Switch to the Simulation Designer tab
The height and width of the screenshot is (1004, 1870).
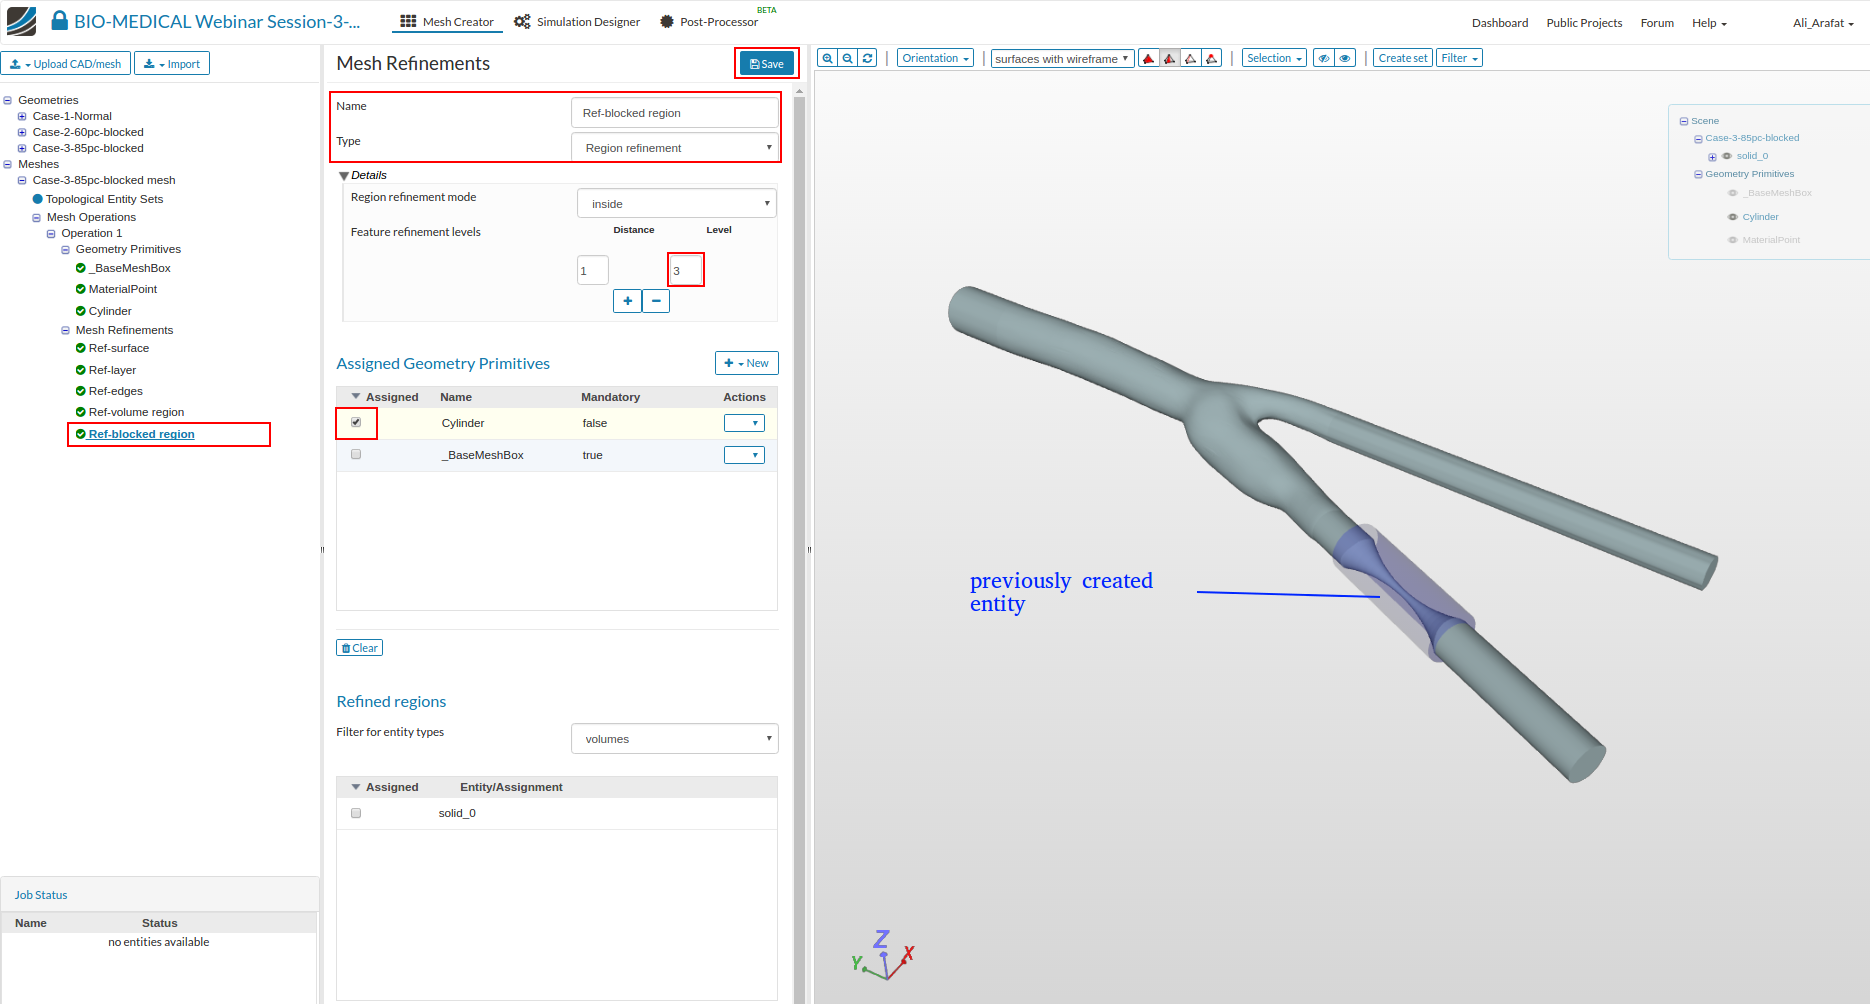(x=577, y=22)
